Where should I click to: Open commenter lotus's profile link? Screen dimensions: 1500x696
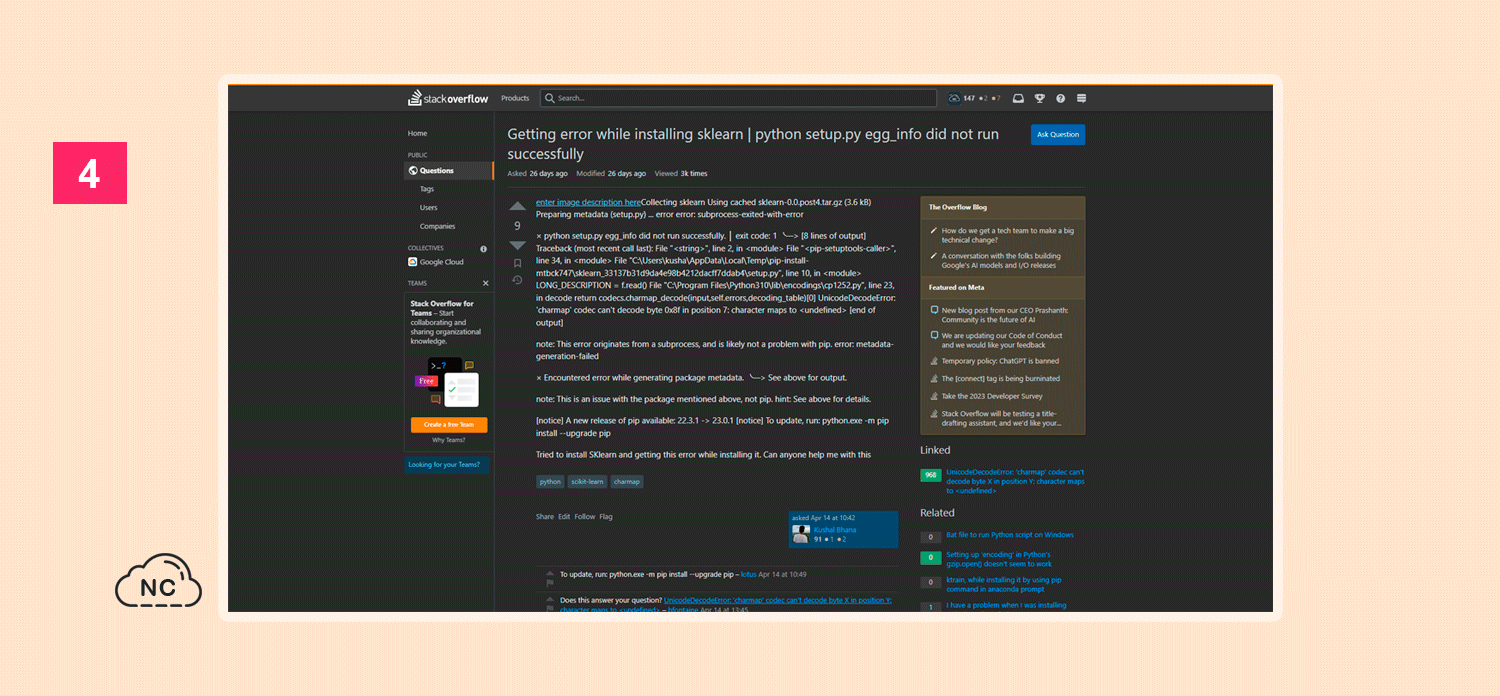[x=747, y=574]
